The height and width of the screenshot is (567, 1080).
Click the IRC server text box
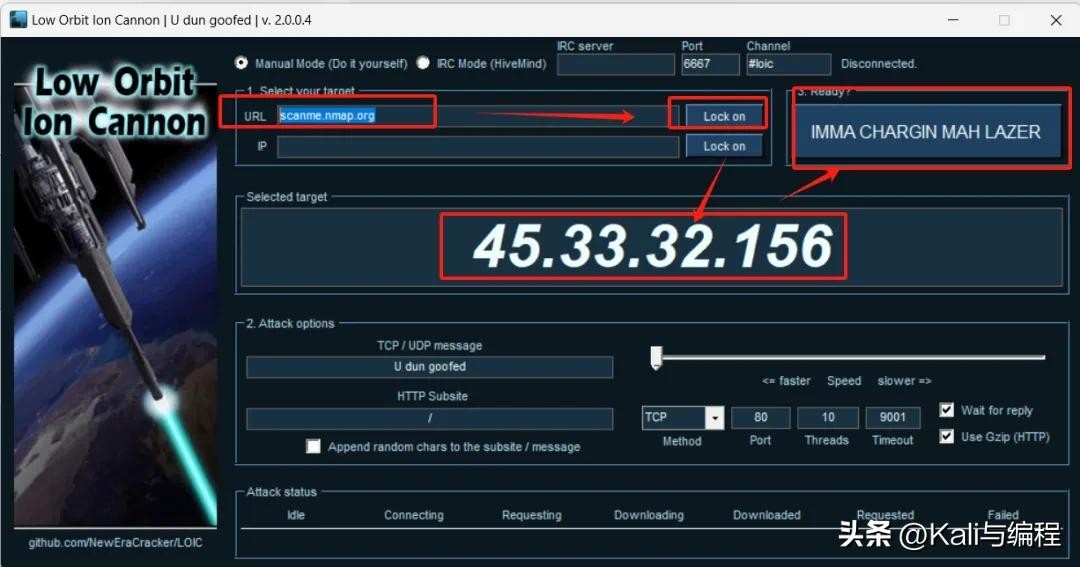[x=615, y=64]
